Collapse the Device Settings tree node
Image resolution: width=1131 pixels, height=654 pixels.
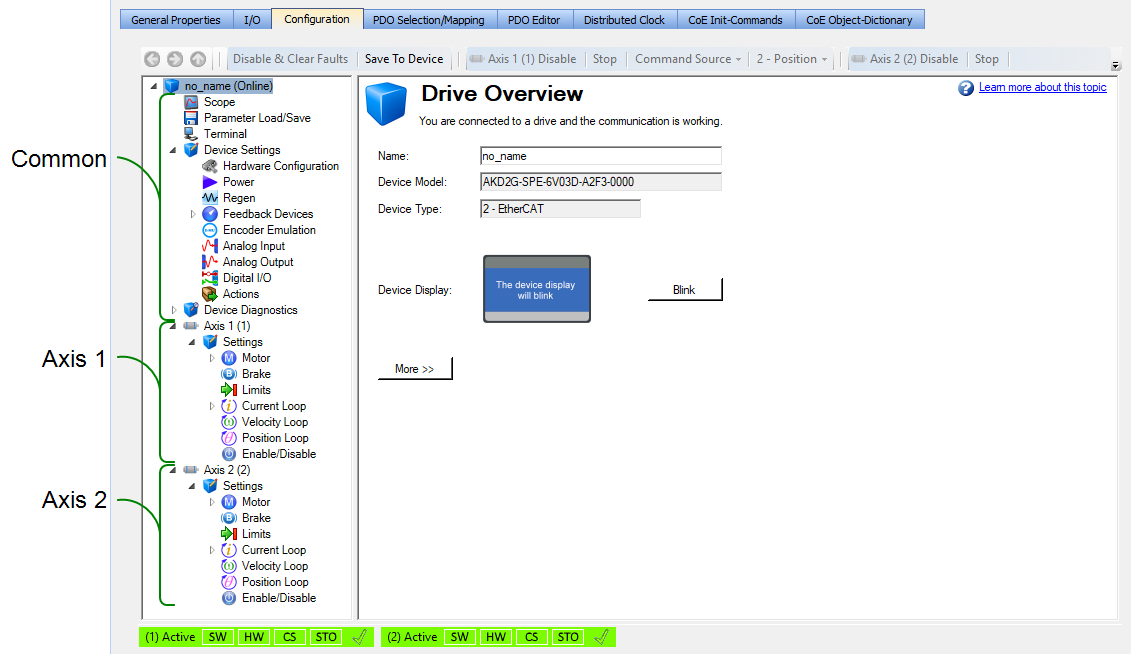pyautogui.click(x=173, y=150)
